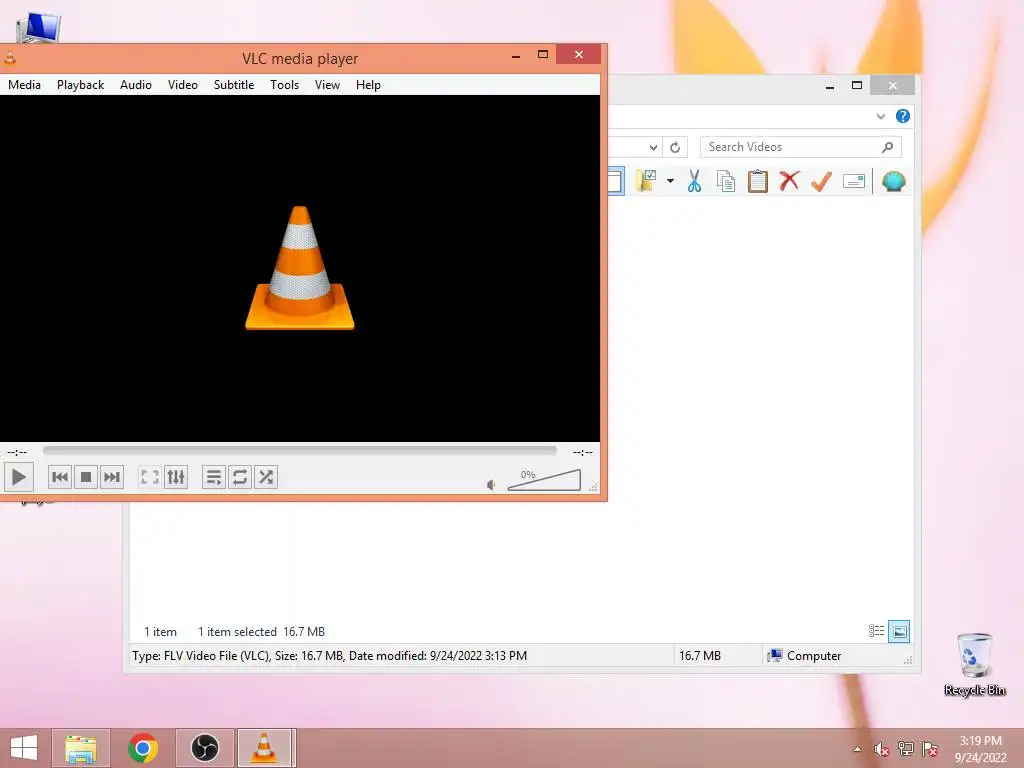Viewport: 1024px width, 768px height.
Task: Click the Computer label in Explorer status bar
Action: (814, 656)
